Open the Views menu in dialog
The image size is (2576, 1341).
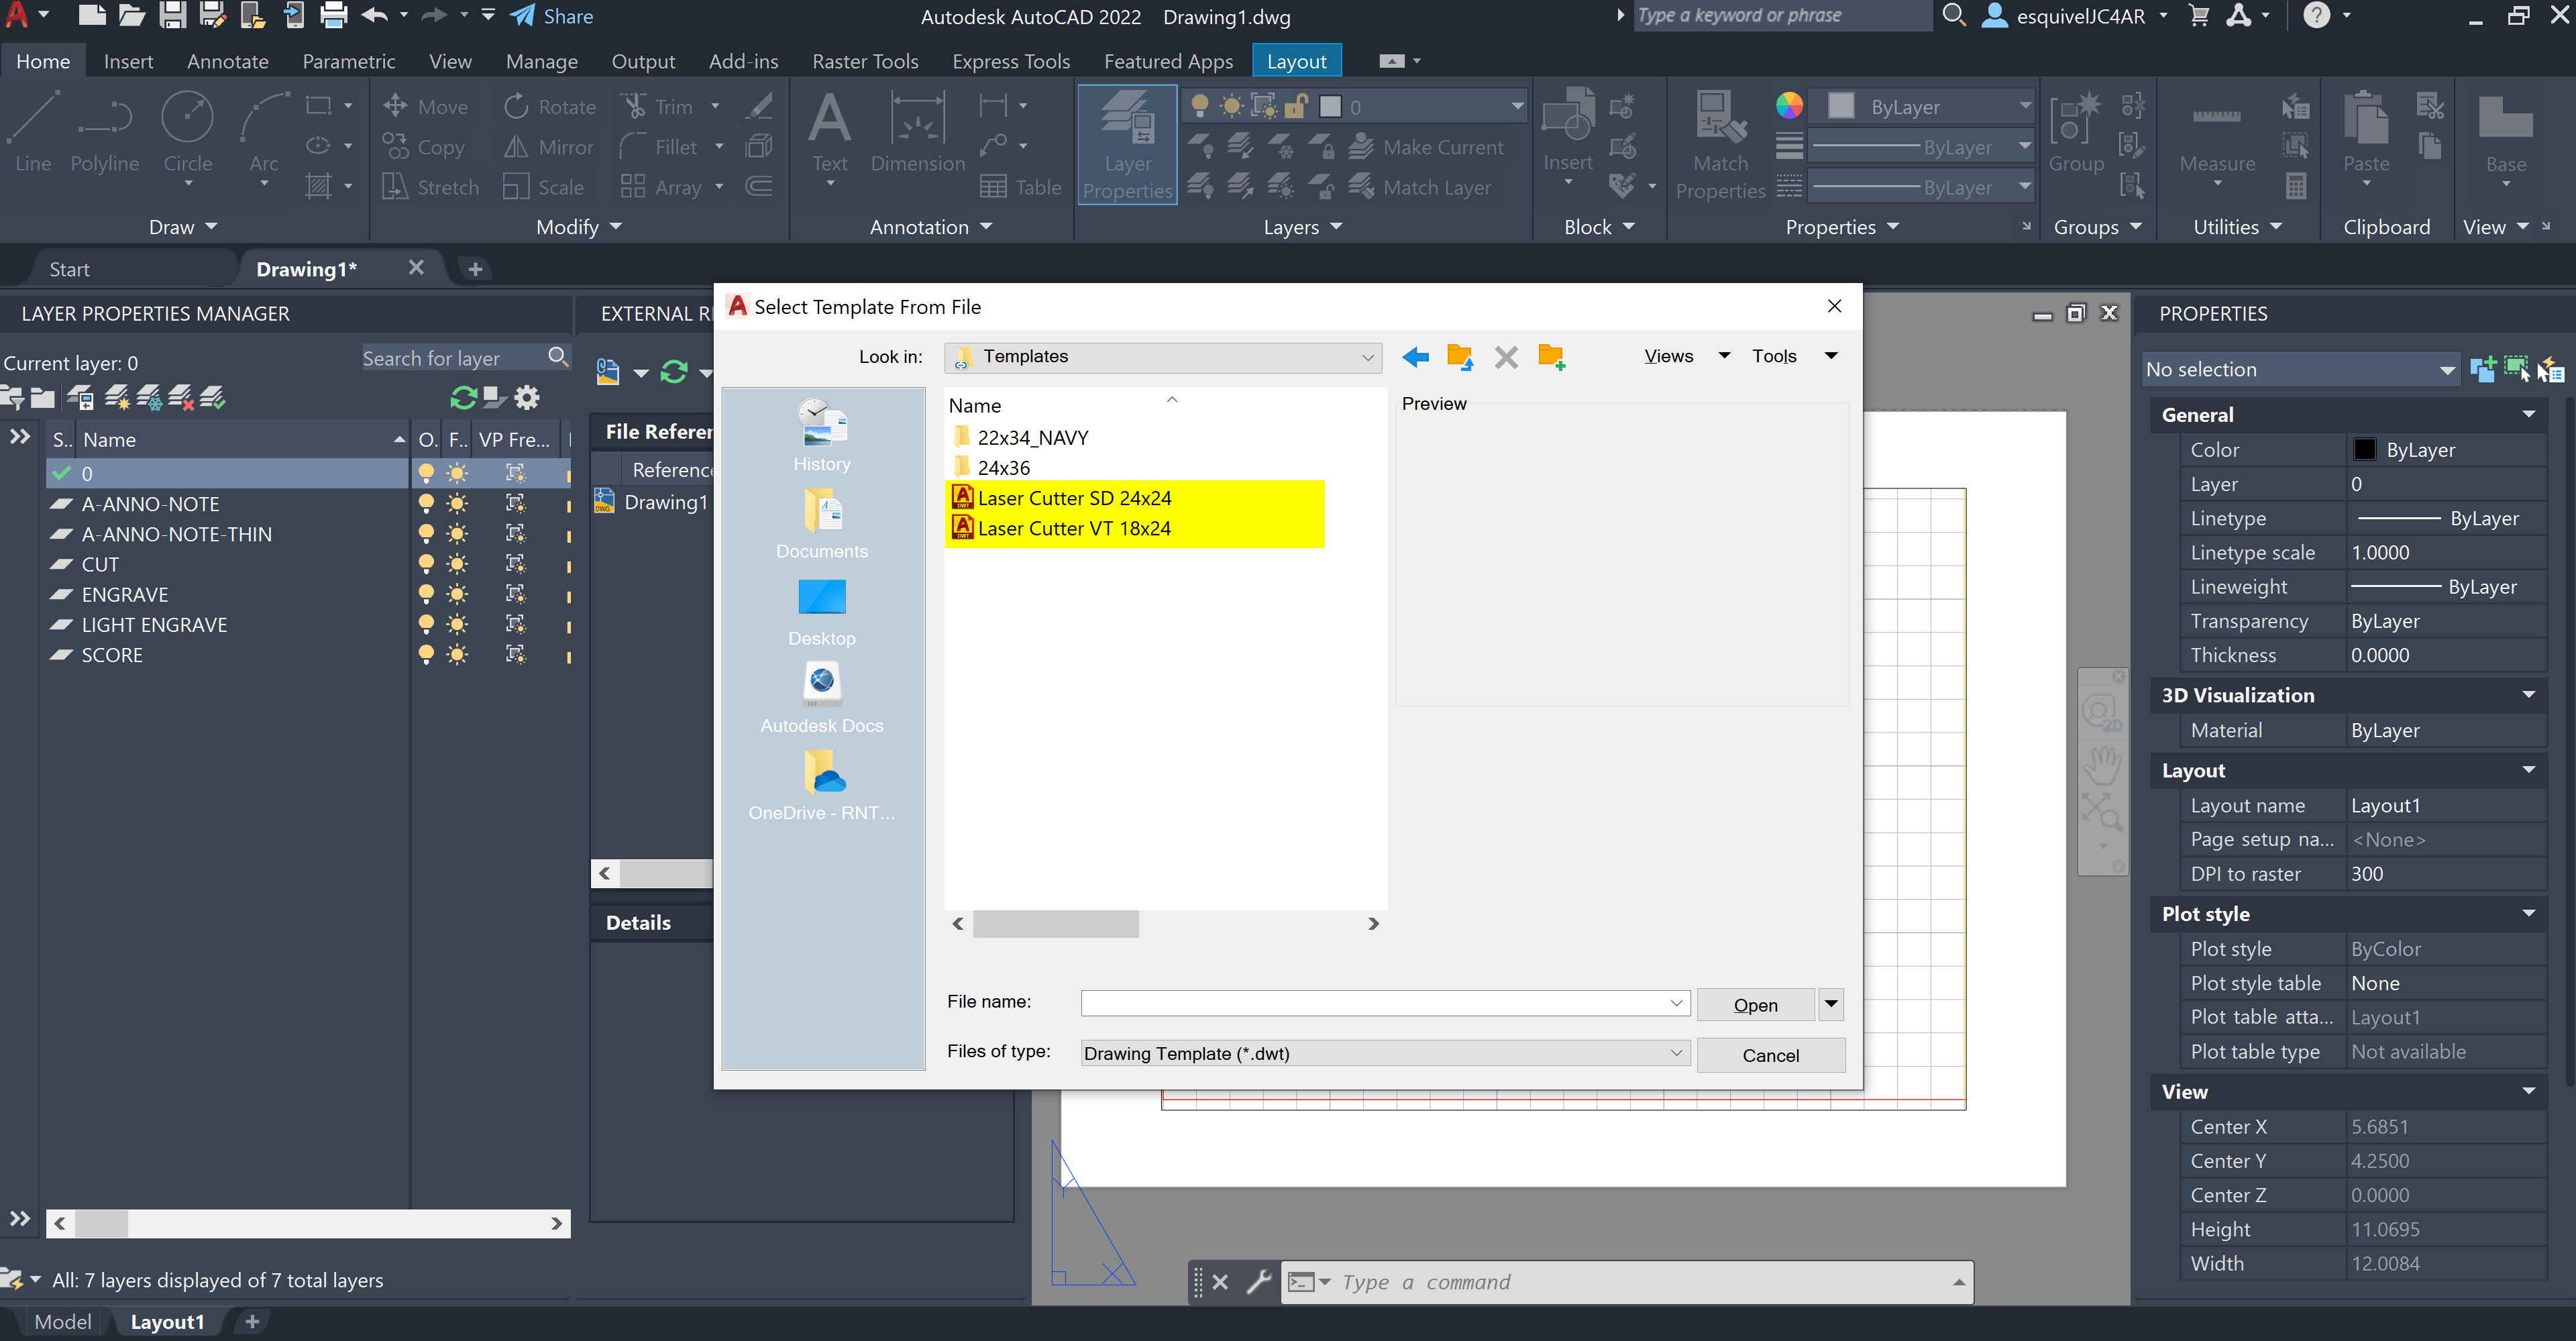pos(1686,356)
